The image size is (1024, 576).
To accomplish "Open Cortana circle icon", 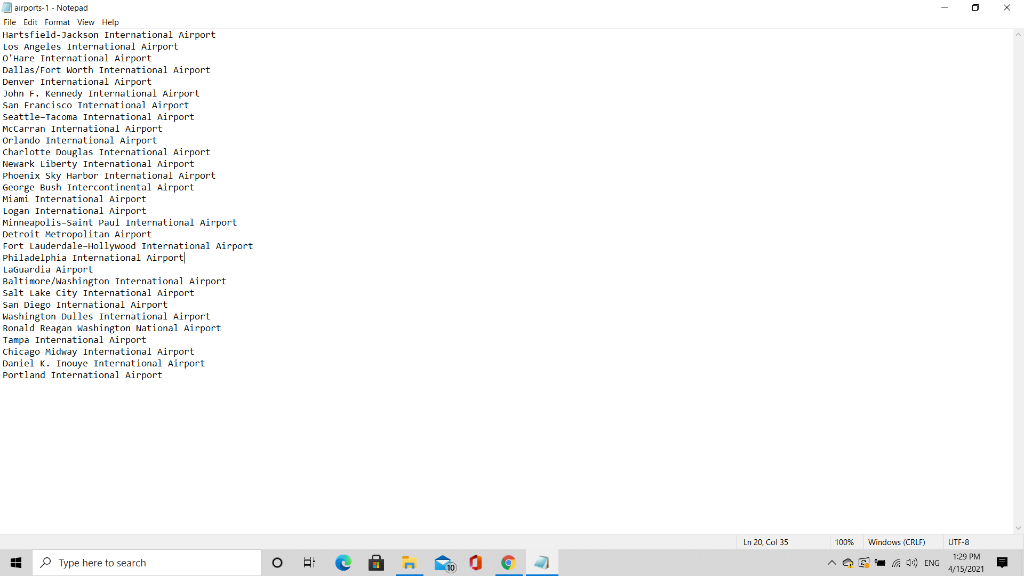I will coord(277,563).
